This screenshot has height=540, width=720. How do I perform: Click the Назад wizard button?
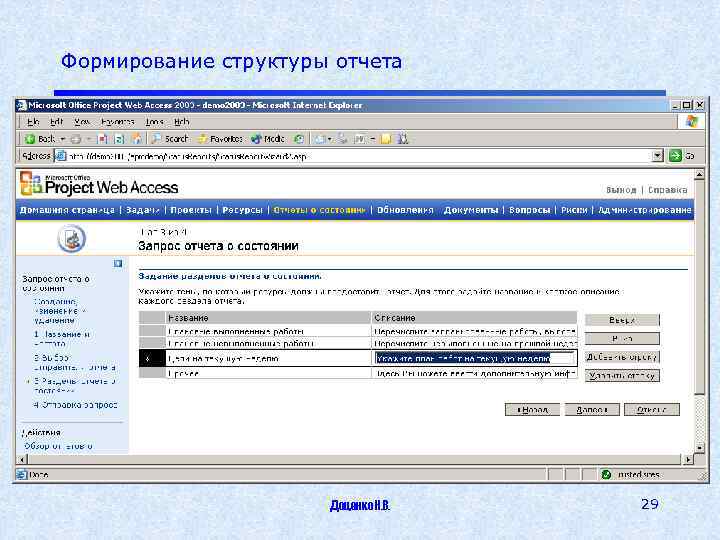(532, 410)
